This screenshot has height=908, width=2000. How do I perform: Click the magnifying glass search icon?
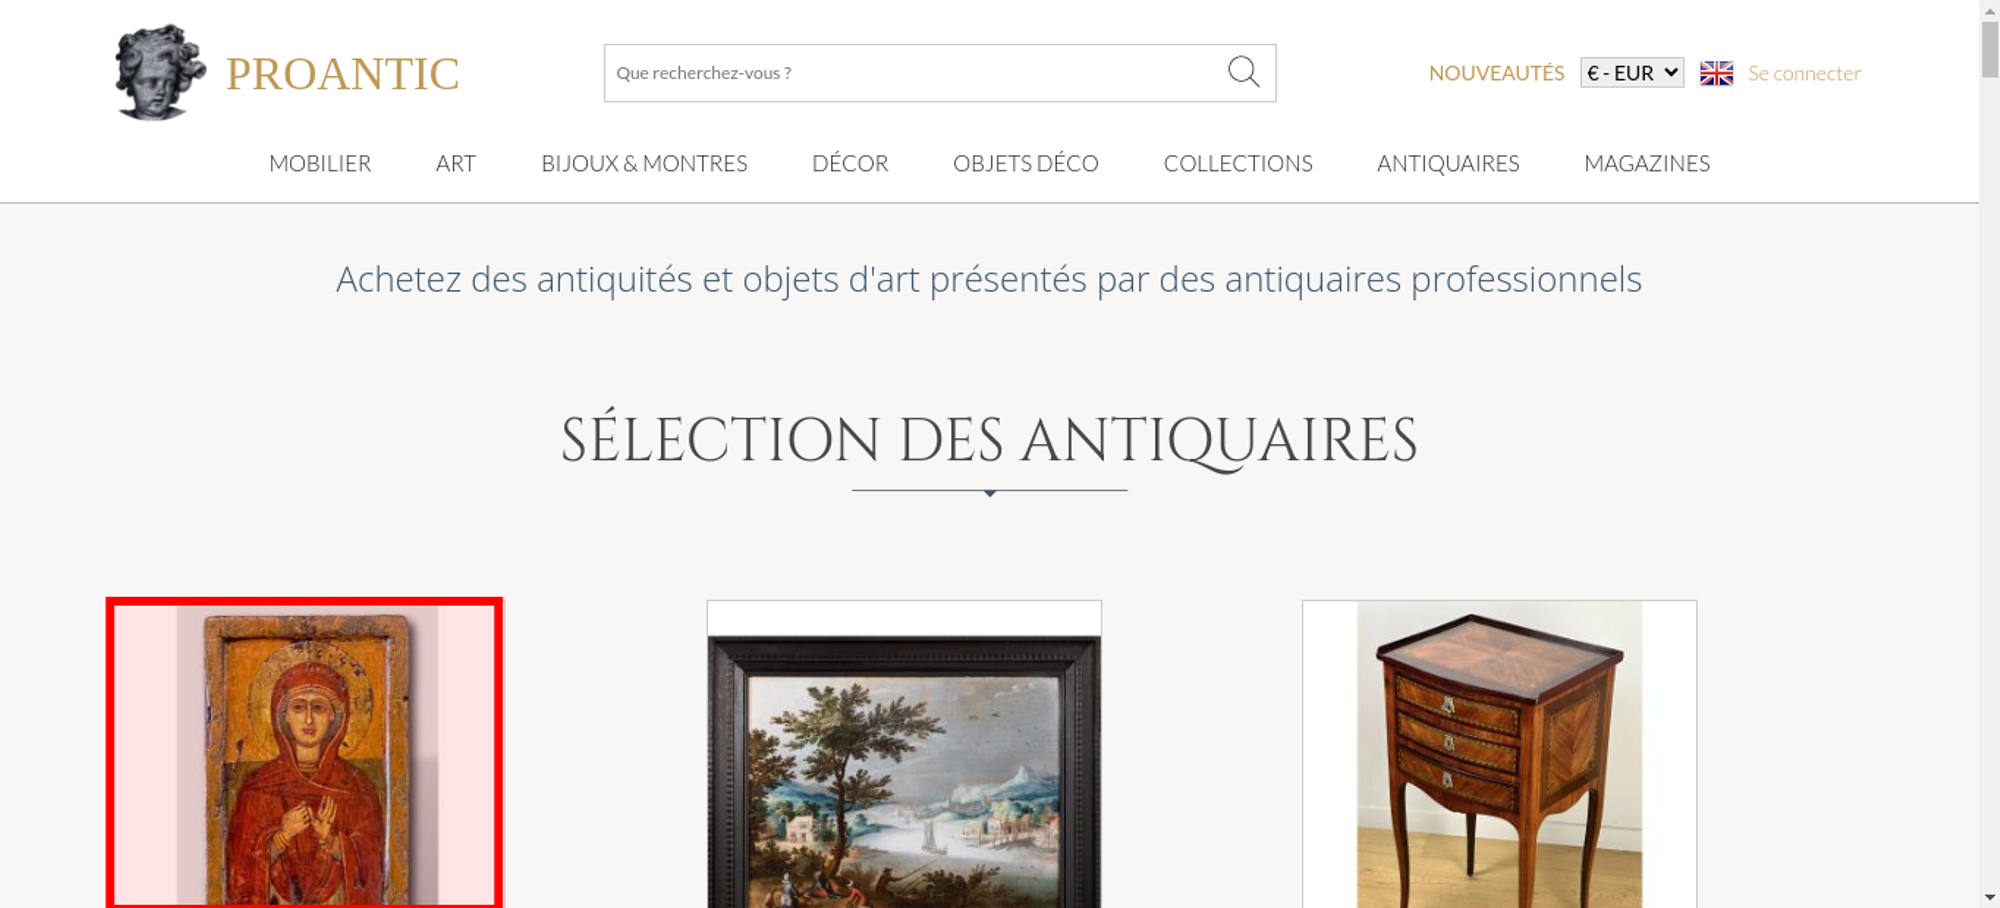[1243, 72]
